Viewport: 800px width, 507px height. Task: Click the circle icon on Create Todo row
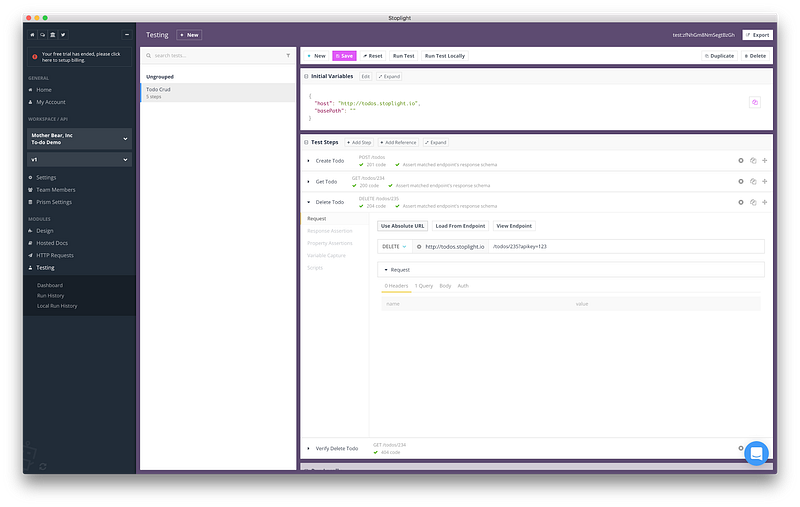pyautogui.click(x=741, y=161)
